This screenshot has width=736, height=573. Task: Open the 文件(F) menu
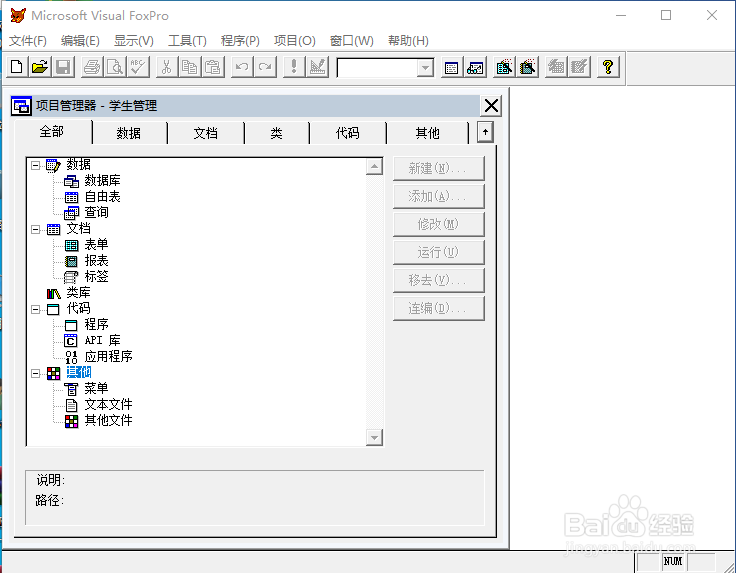(28, 41)
